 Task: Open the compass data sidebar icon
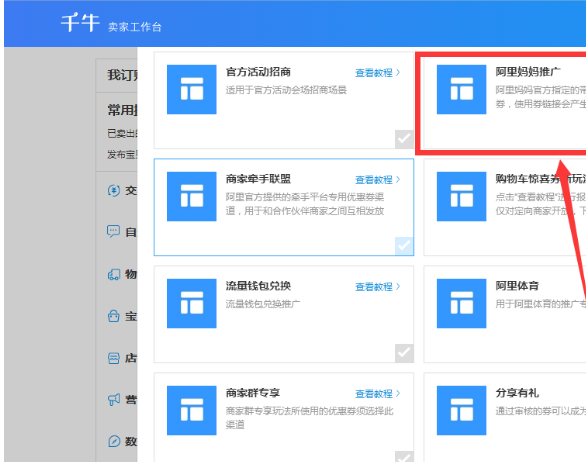tap(114, 441)
